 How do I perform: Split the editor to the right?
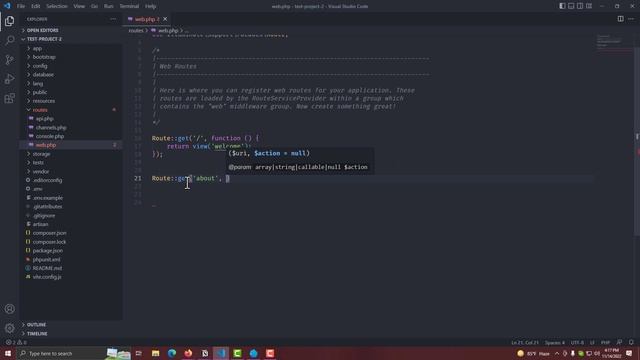point(620,19)
